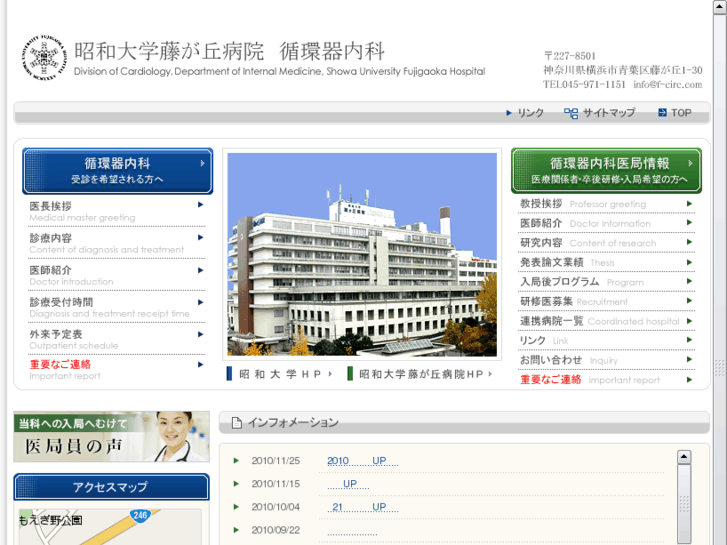Open 循環器内科 受診を希望される方へ blue banner
The width and height of the screenshot is (727, 545).
click(x=118, y=171)
